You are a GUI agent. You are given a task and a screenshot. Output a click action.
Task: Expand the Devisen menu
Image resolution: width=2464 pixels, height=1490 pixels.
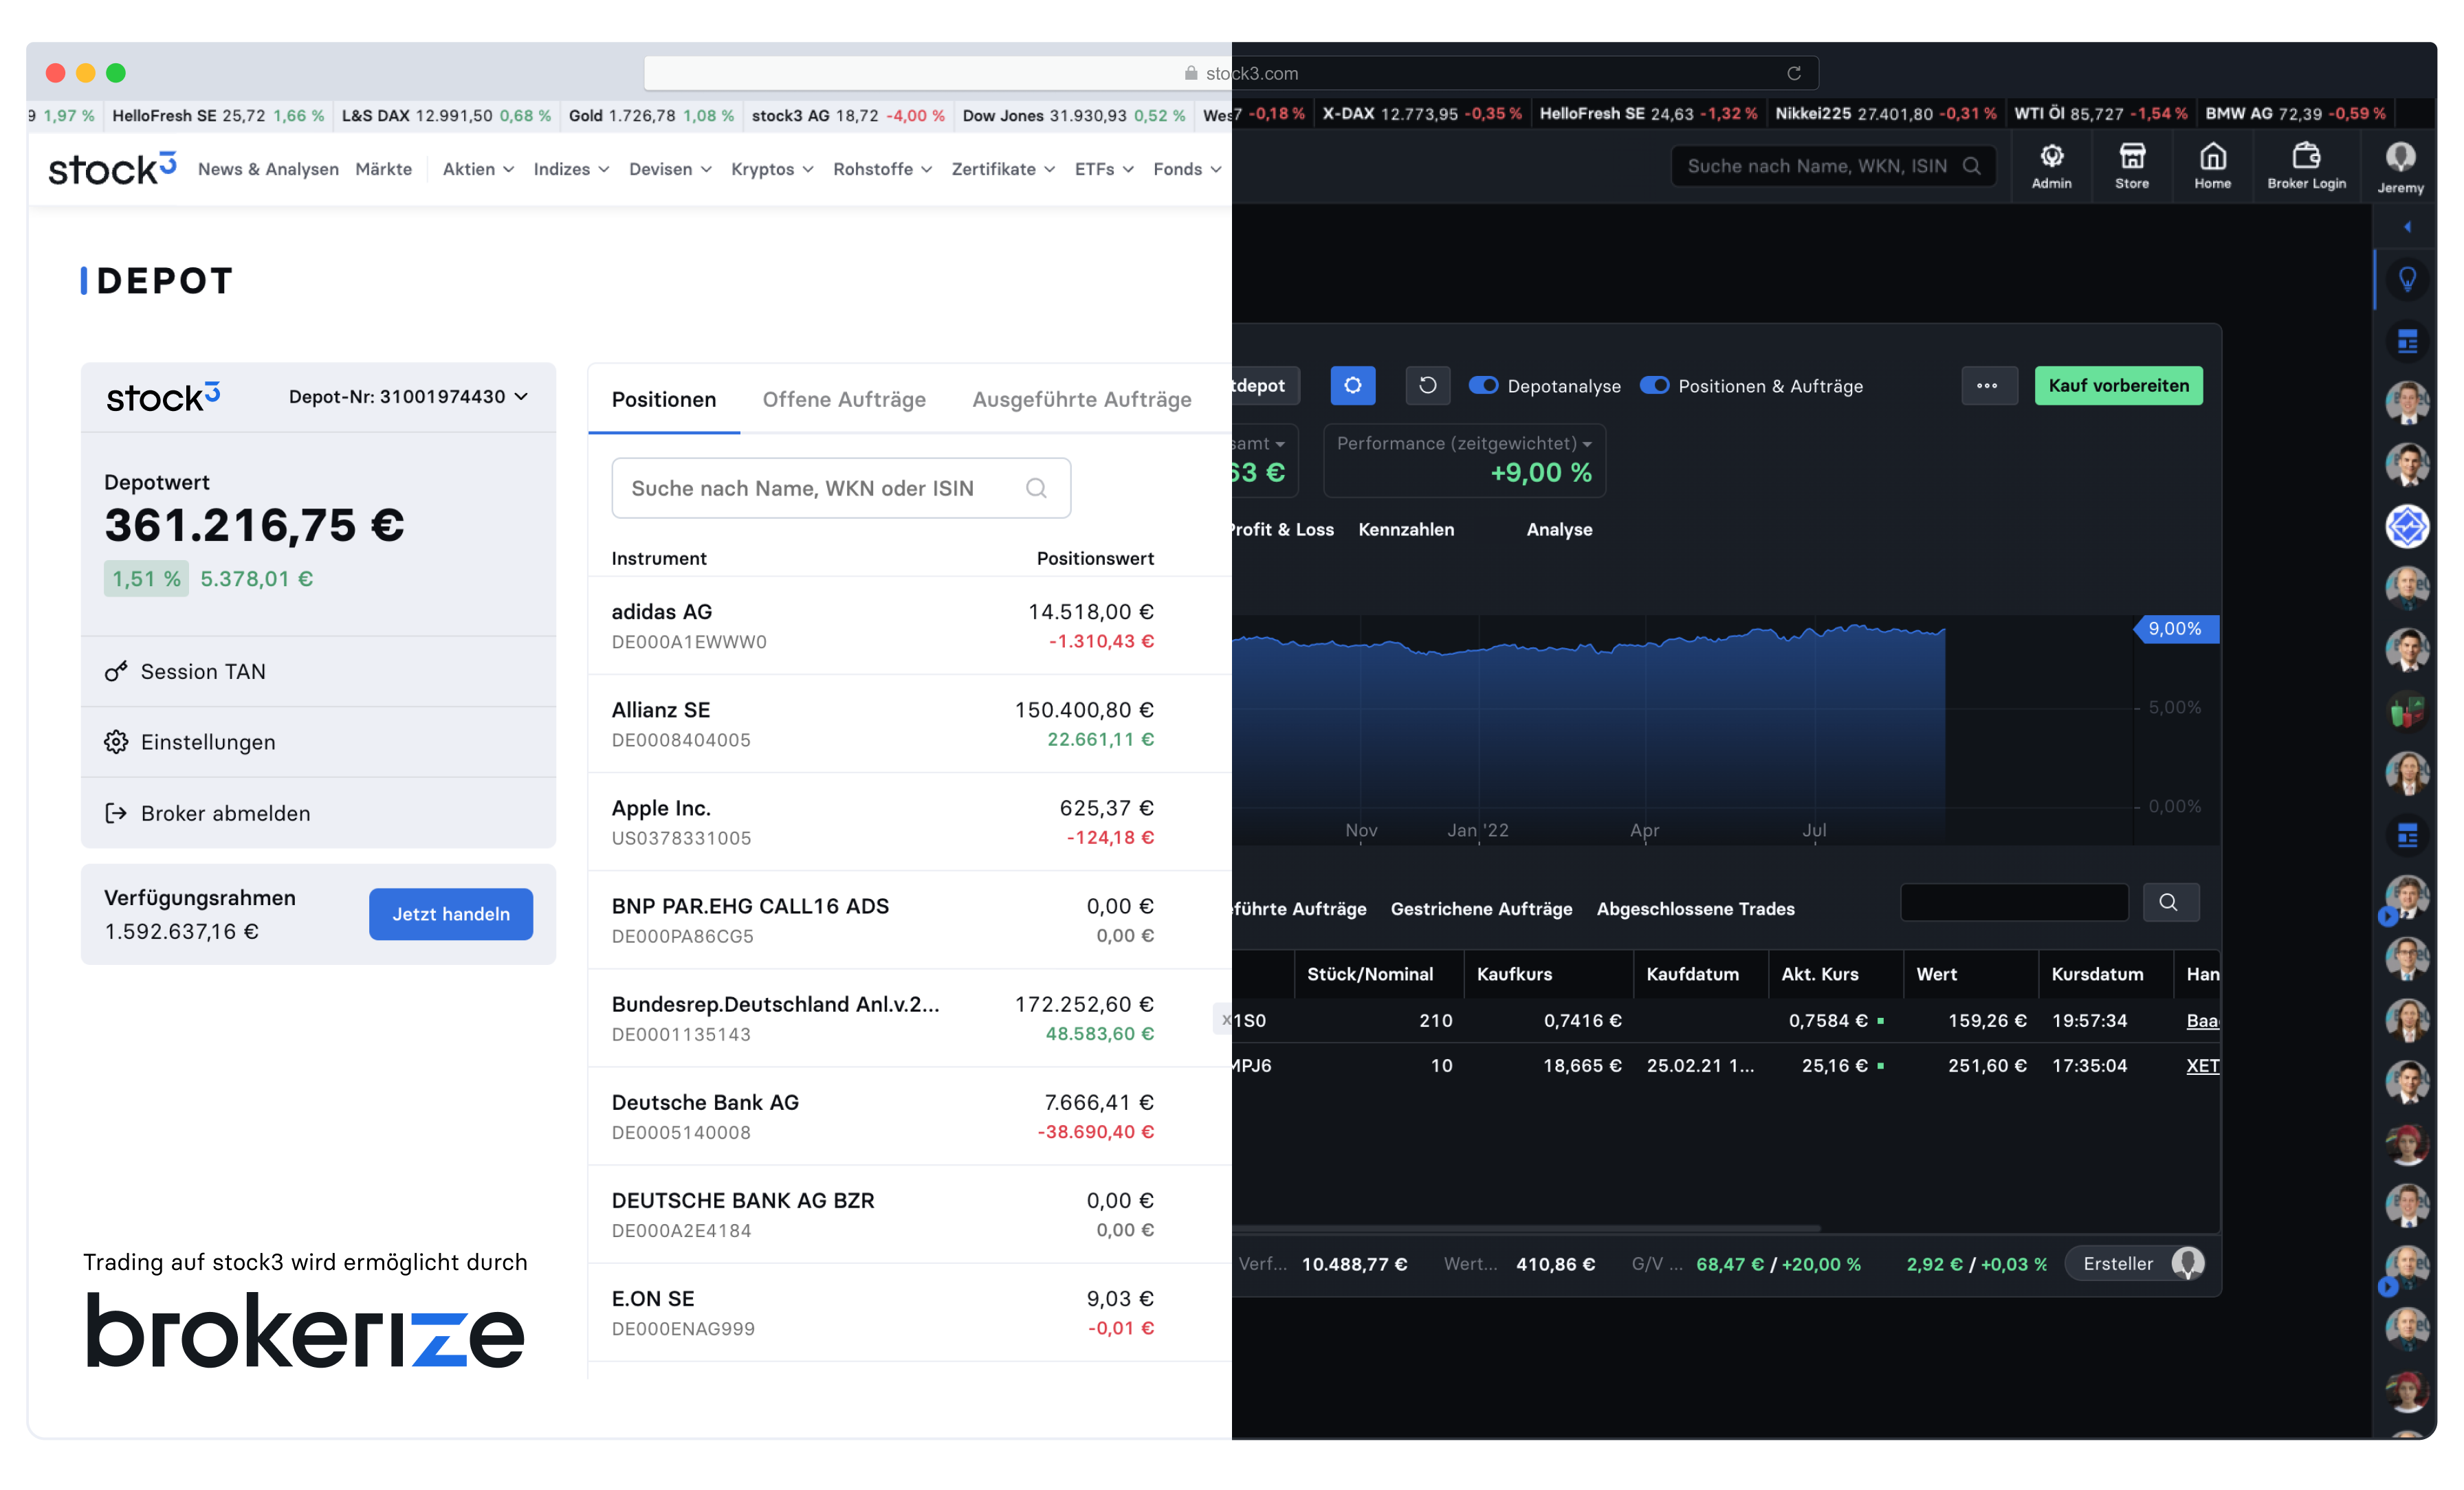click(670, 169)
